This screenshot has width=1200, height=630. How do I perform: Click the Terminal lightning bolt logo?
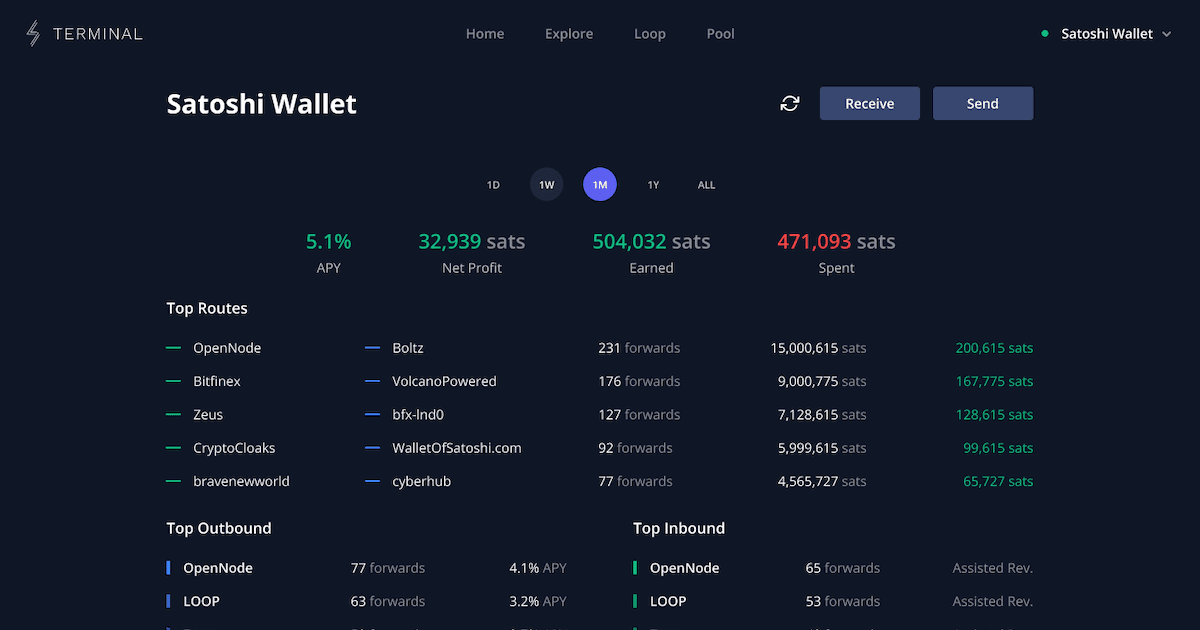34,34
